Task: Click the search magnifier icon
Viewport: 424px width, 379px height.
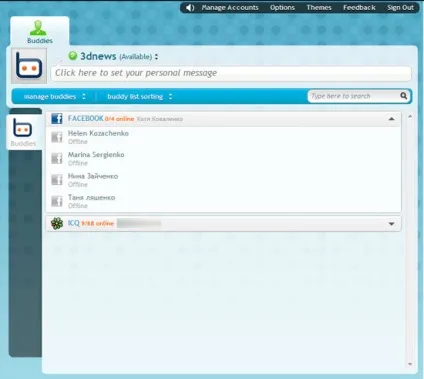Action: click(x=404, y=96)
